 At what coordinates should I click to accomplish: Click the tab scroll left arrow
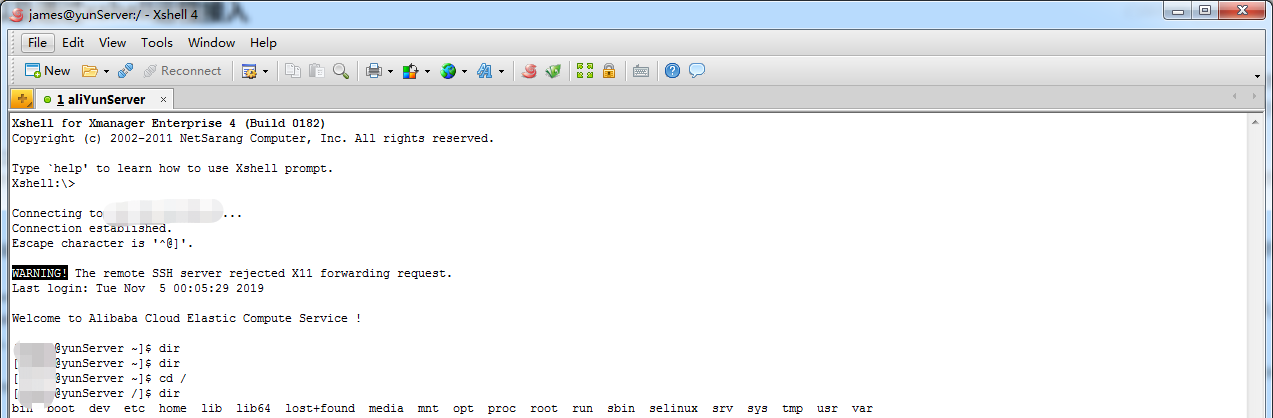1236,96
